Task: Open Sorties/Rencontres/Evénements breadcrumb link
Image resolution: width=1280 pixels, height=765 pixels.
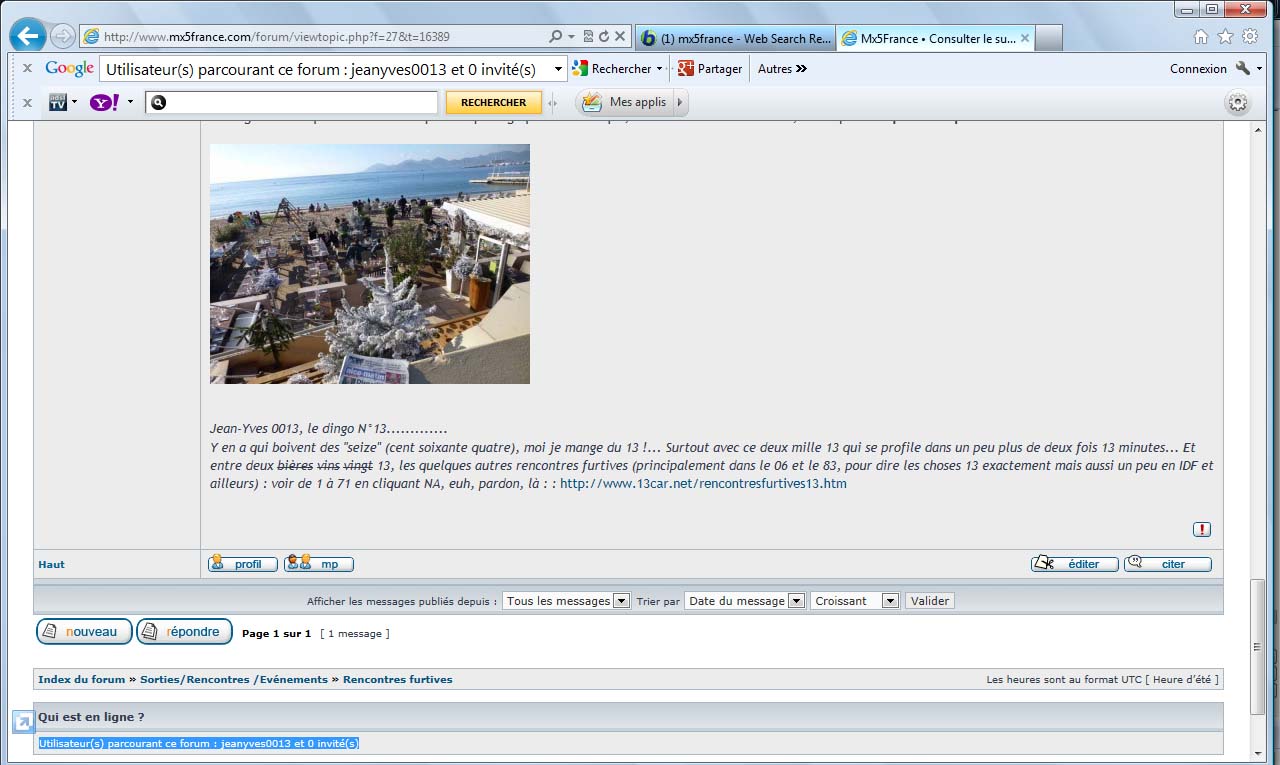Action: pyautogui.click(x=234, y=679)
